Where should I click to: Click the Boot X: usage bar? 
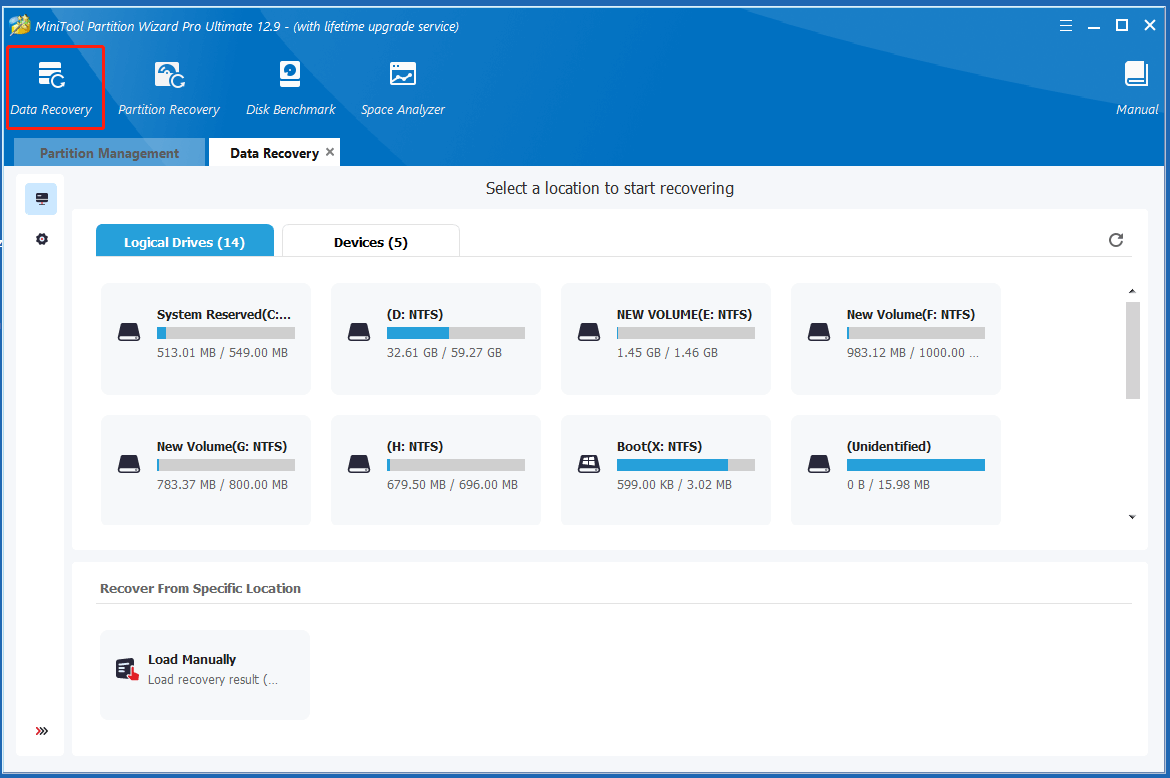pyautogui.click(x=686, y=465)
